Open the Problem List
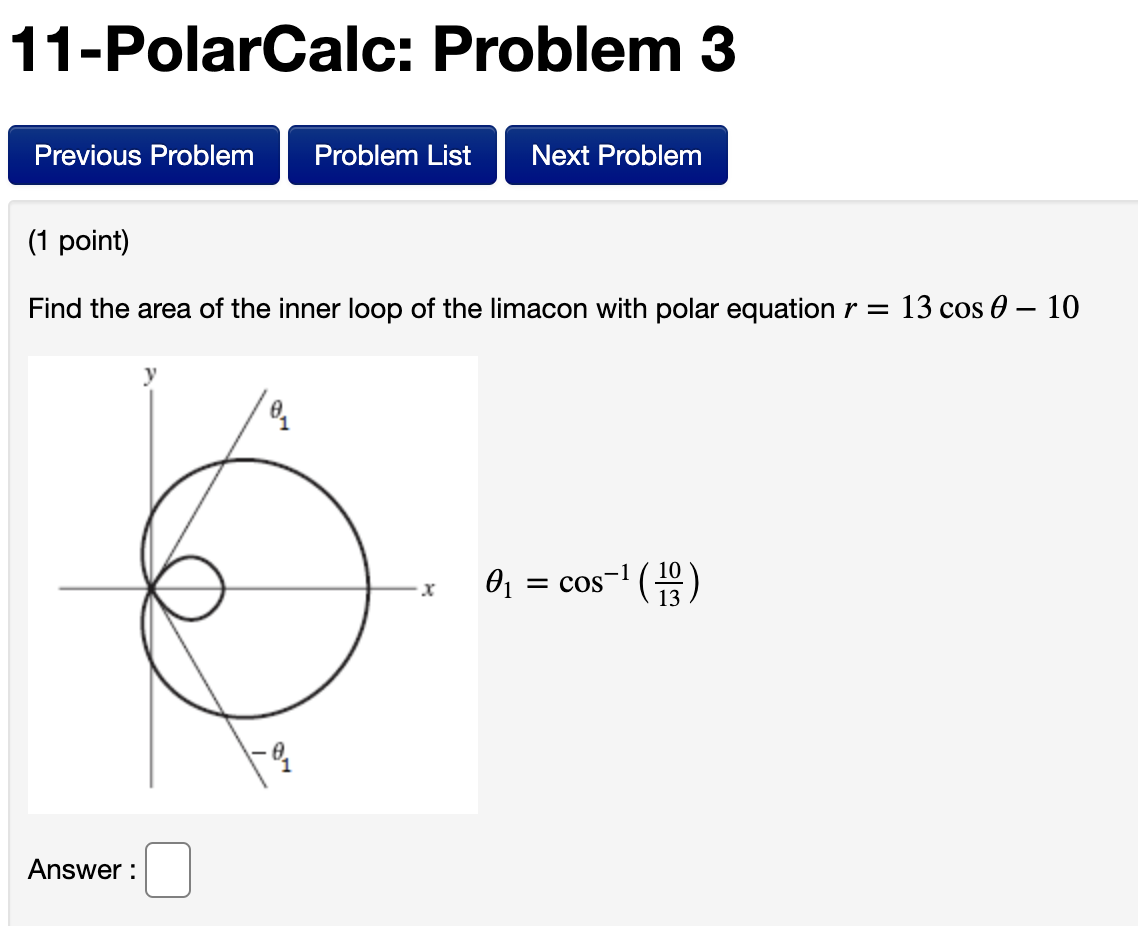 tap(392, 155)
